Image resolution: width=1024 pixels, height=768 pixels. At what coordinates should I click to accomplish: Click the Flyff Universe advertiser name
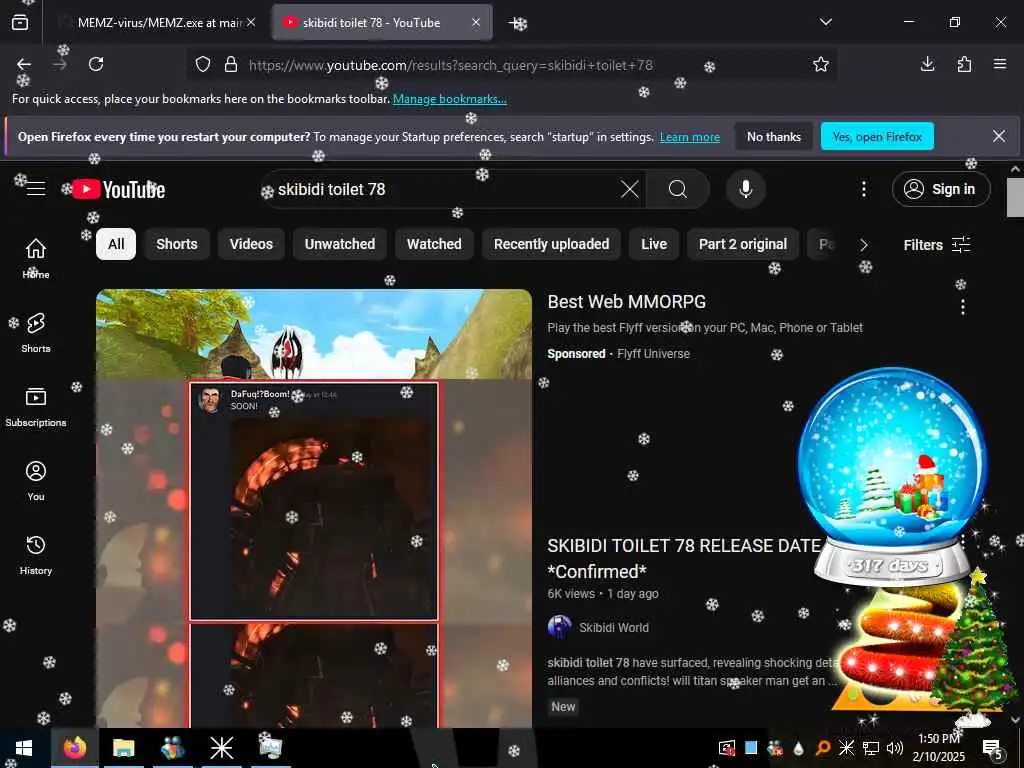pyautogui.click(x=653, y=354)
